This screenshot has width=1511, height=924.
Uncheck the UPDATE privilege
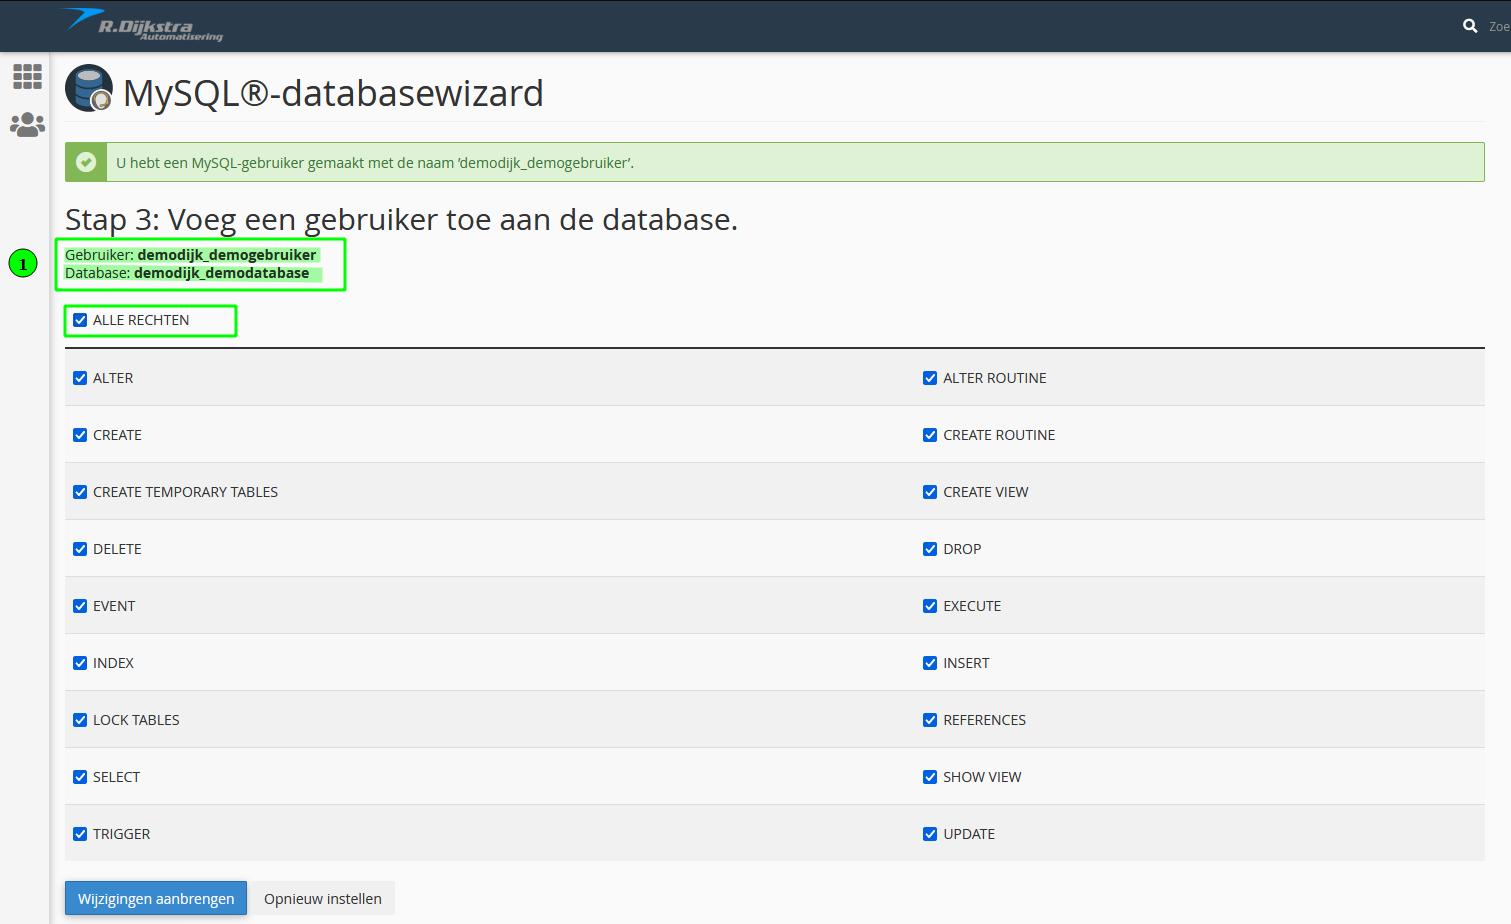tap(930, 834)
